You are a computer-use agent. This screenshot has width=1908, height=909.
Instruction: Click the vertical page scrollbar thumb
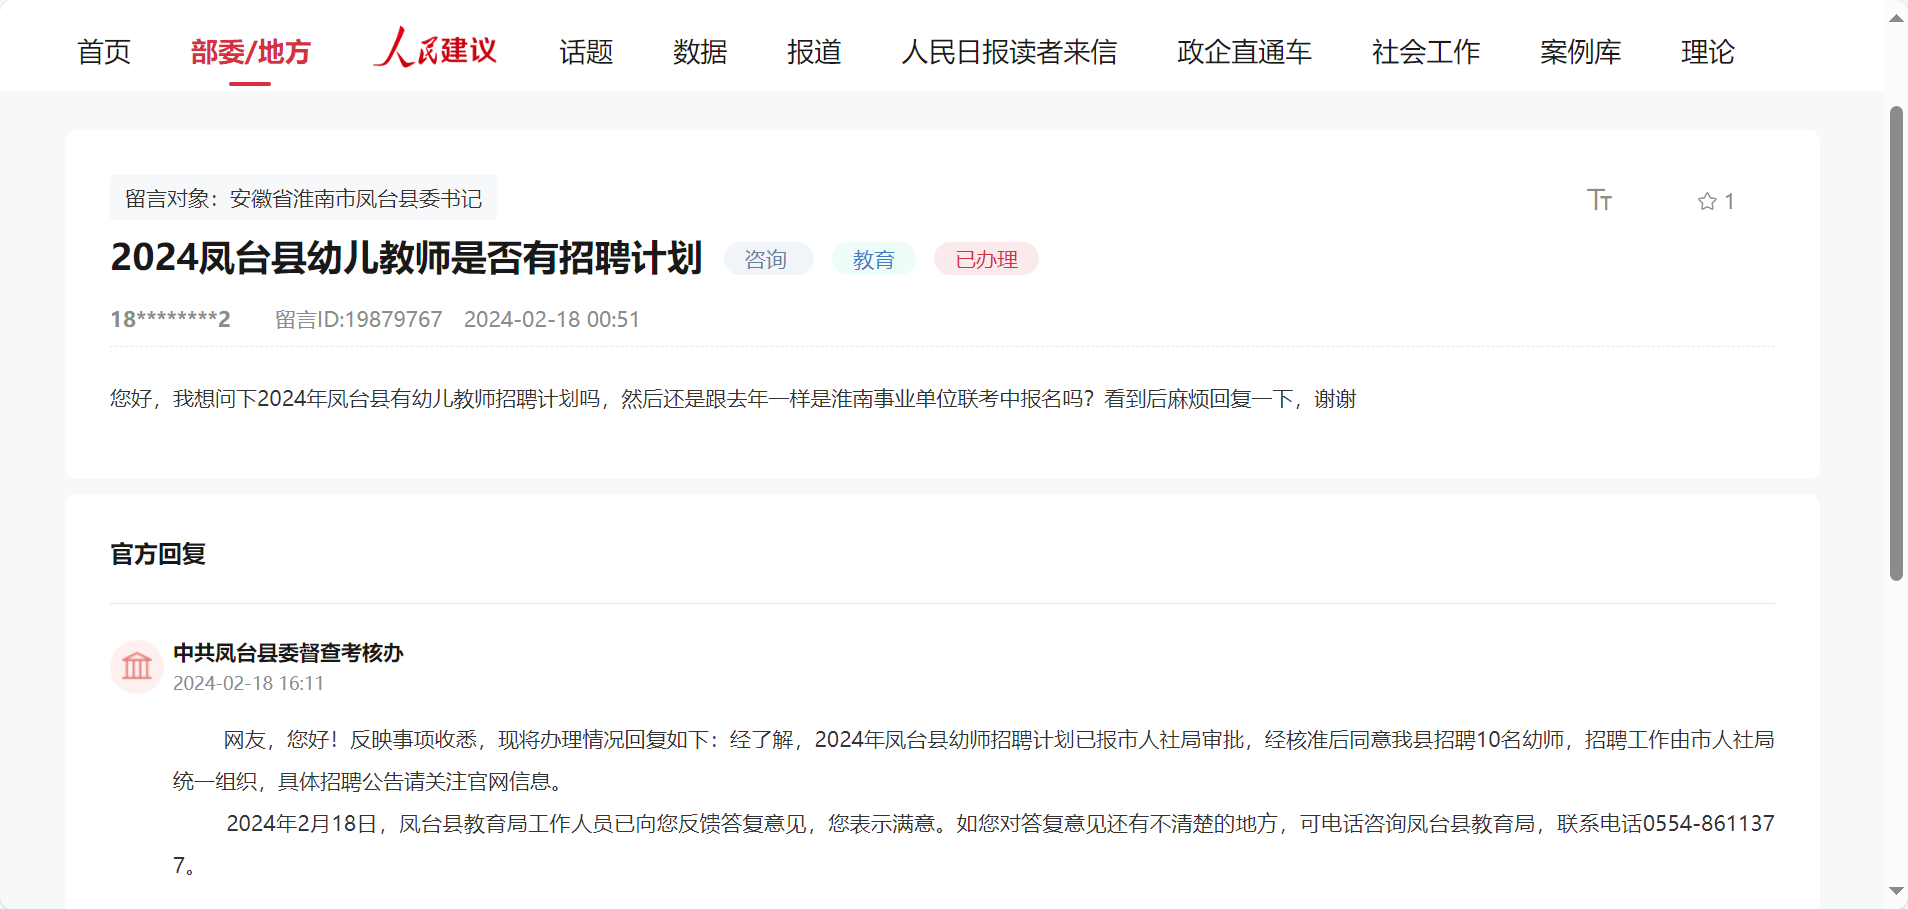tap(1896, 342)
